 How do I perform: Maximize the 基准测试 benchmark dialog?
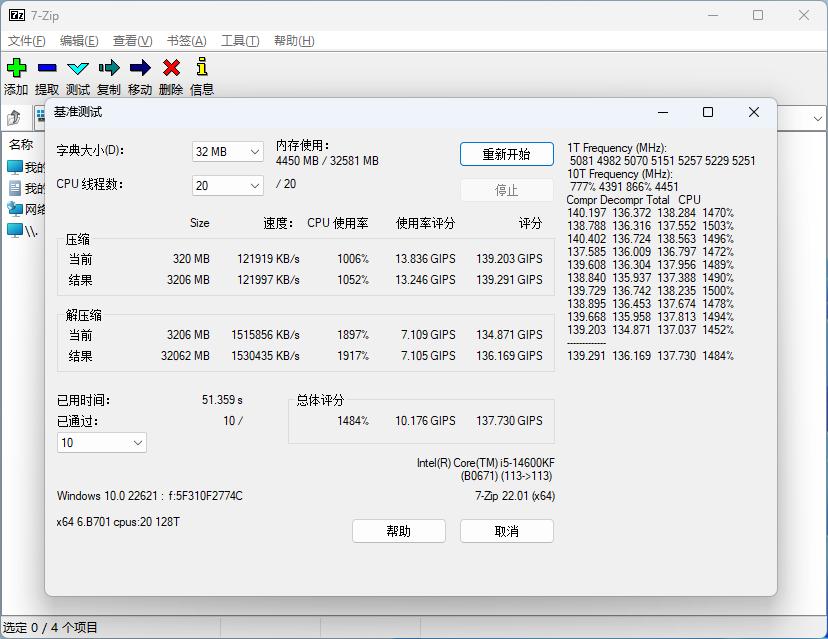[708, 112]
